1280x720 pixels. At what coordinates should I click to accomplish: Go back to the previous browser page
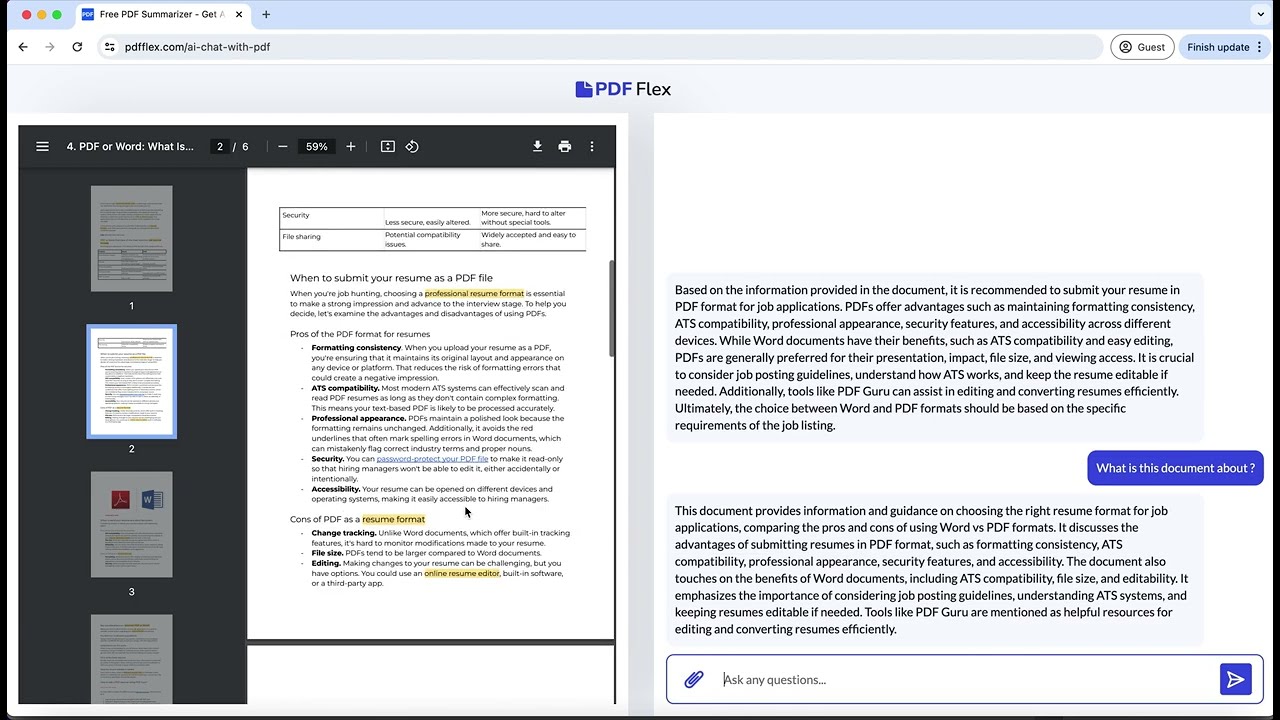[x=23, y=47]
